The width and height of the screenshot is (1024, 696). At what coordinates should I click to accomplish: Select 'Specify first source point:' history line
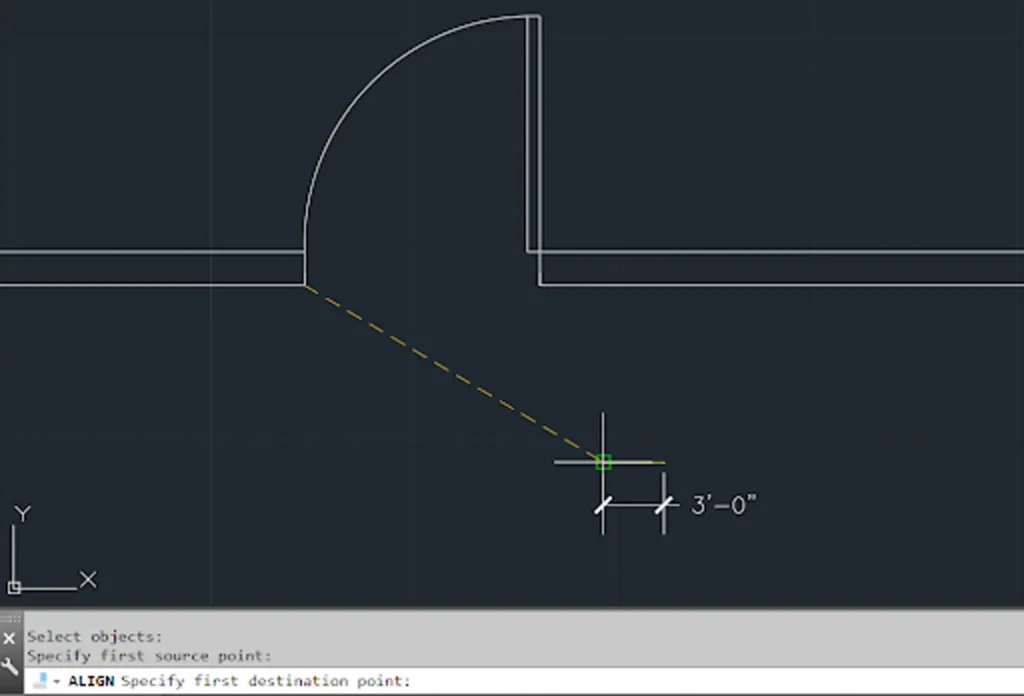pyautogui.click(x=149, y=656)
